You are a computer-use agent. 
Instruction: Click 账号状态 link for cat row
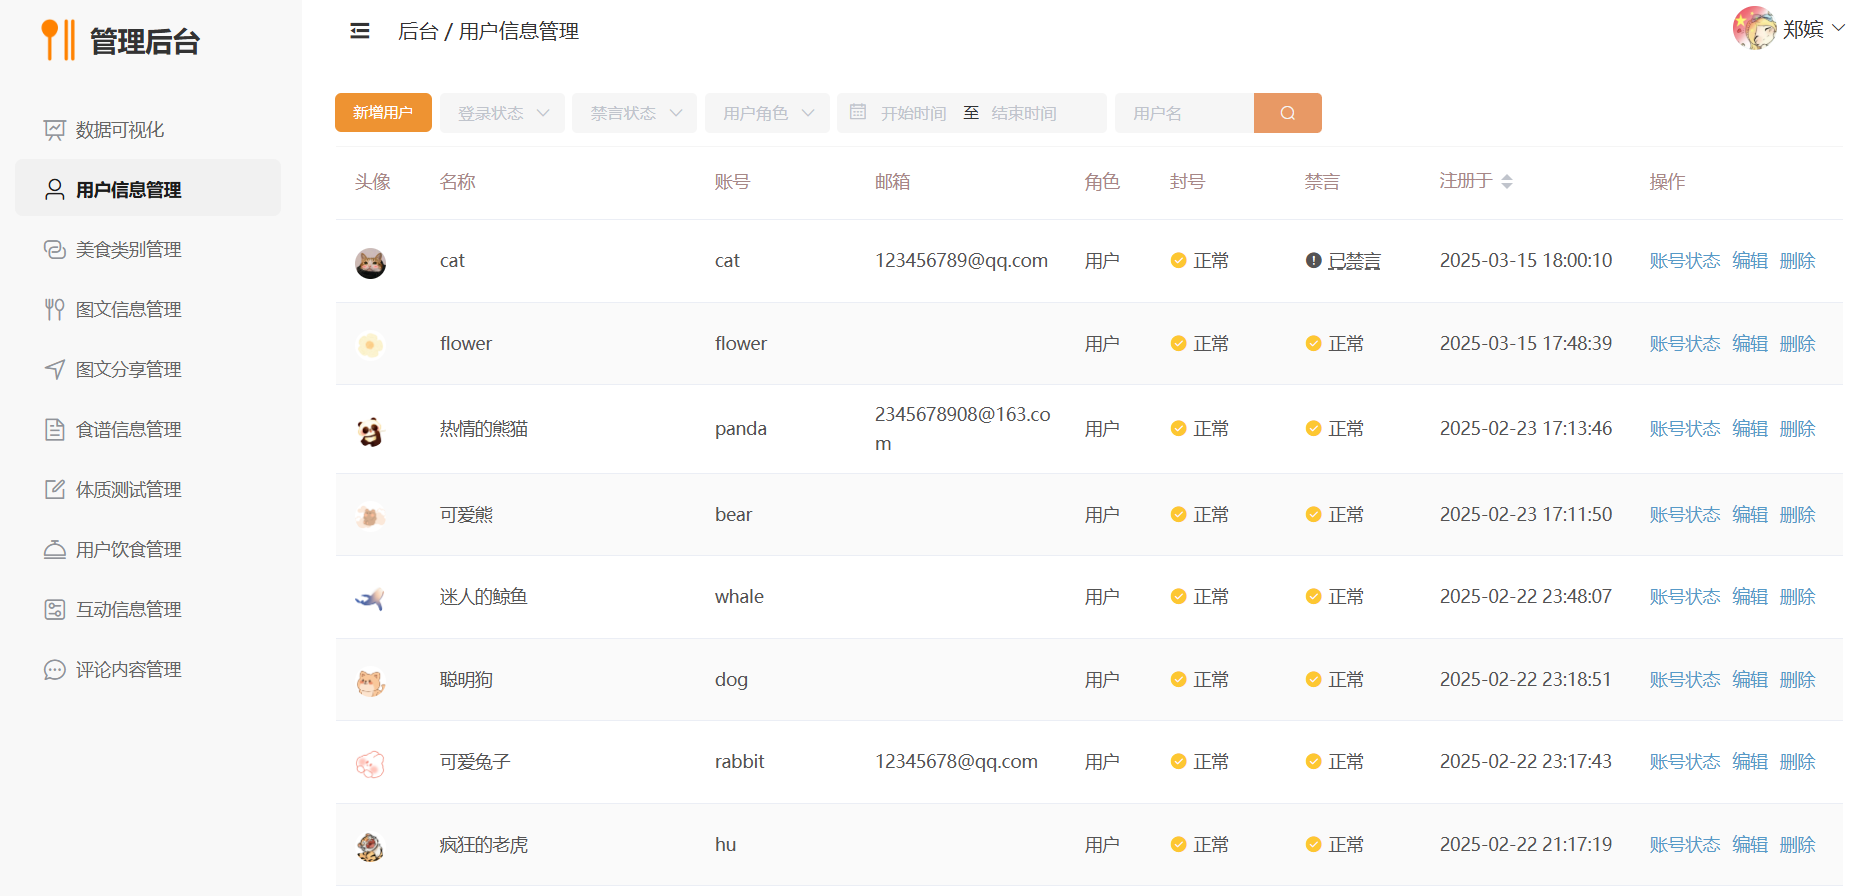[1685, 261]
